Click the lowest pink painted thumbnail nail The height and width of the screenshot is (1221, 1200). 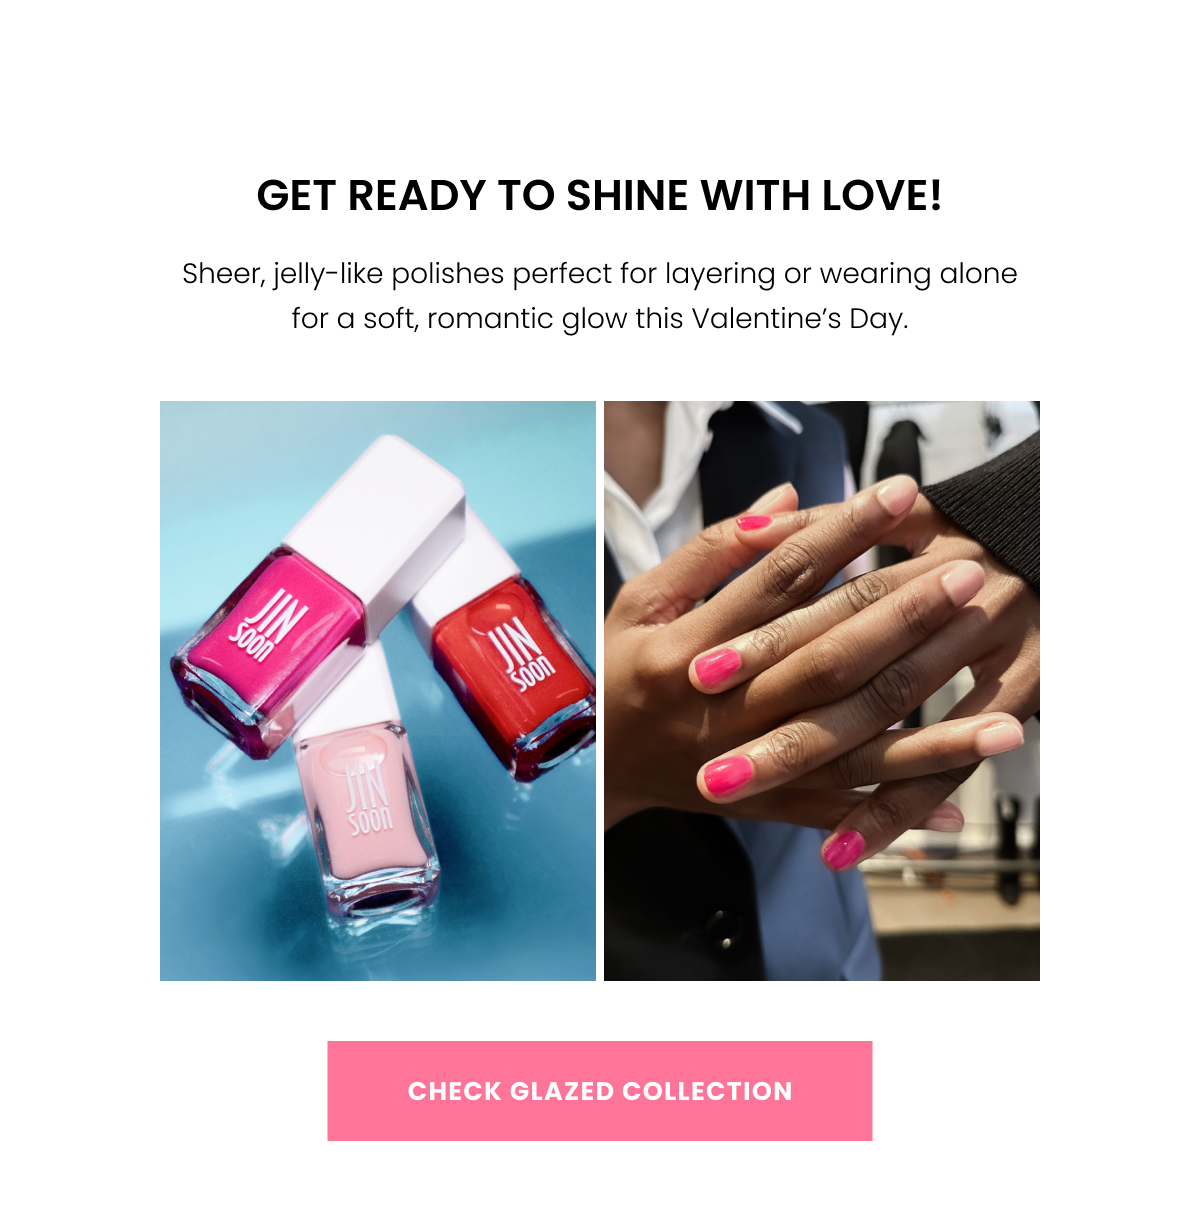(x=842, y=849)
